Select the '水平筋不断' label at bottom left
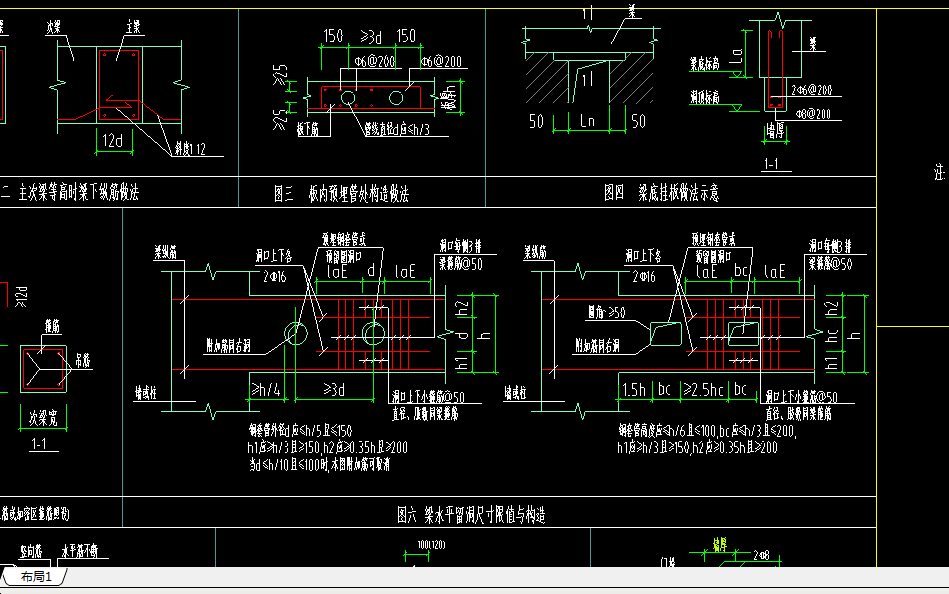This screenshot has height=594, width=949. pyautogui.click(x=79, y=550)
